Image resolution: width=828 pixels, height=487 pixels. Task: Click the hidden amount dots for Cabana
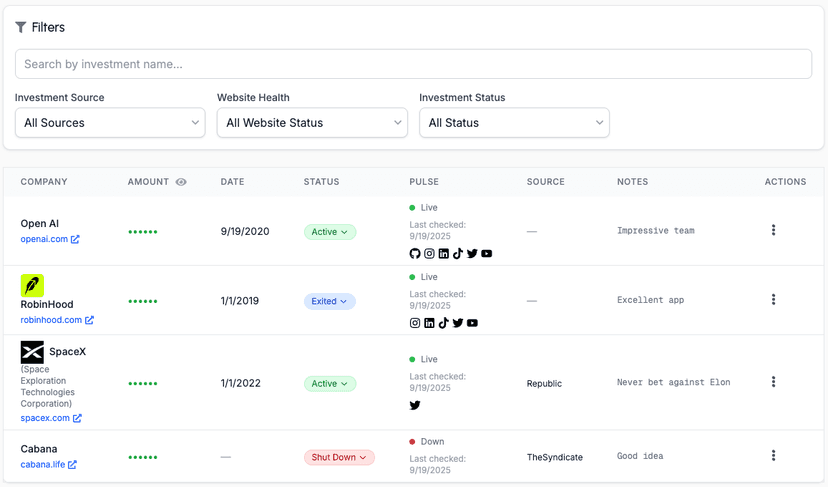pyautogui.click(x=143, y=457)
